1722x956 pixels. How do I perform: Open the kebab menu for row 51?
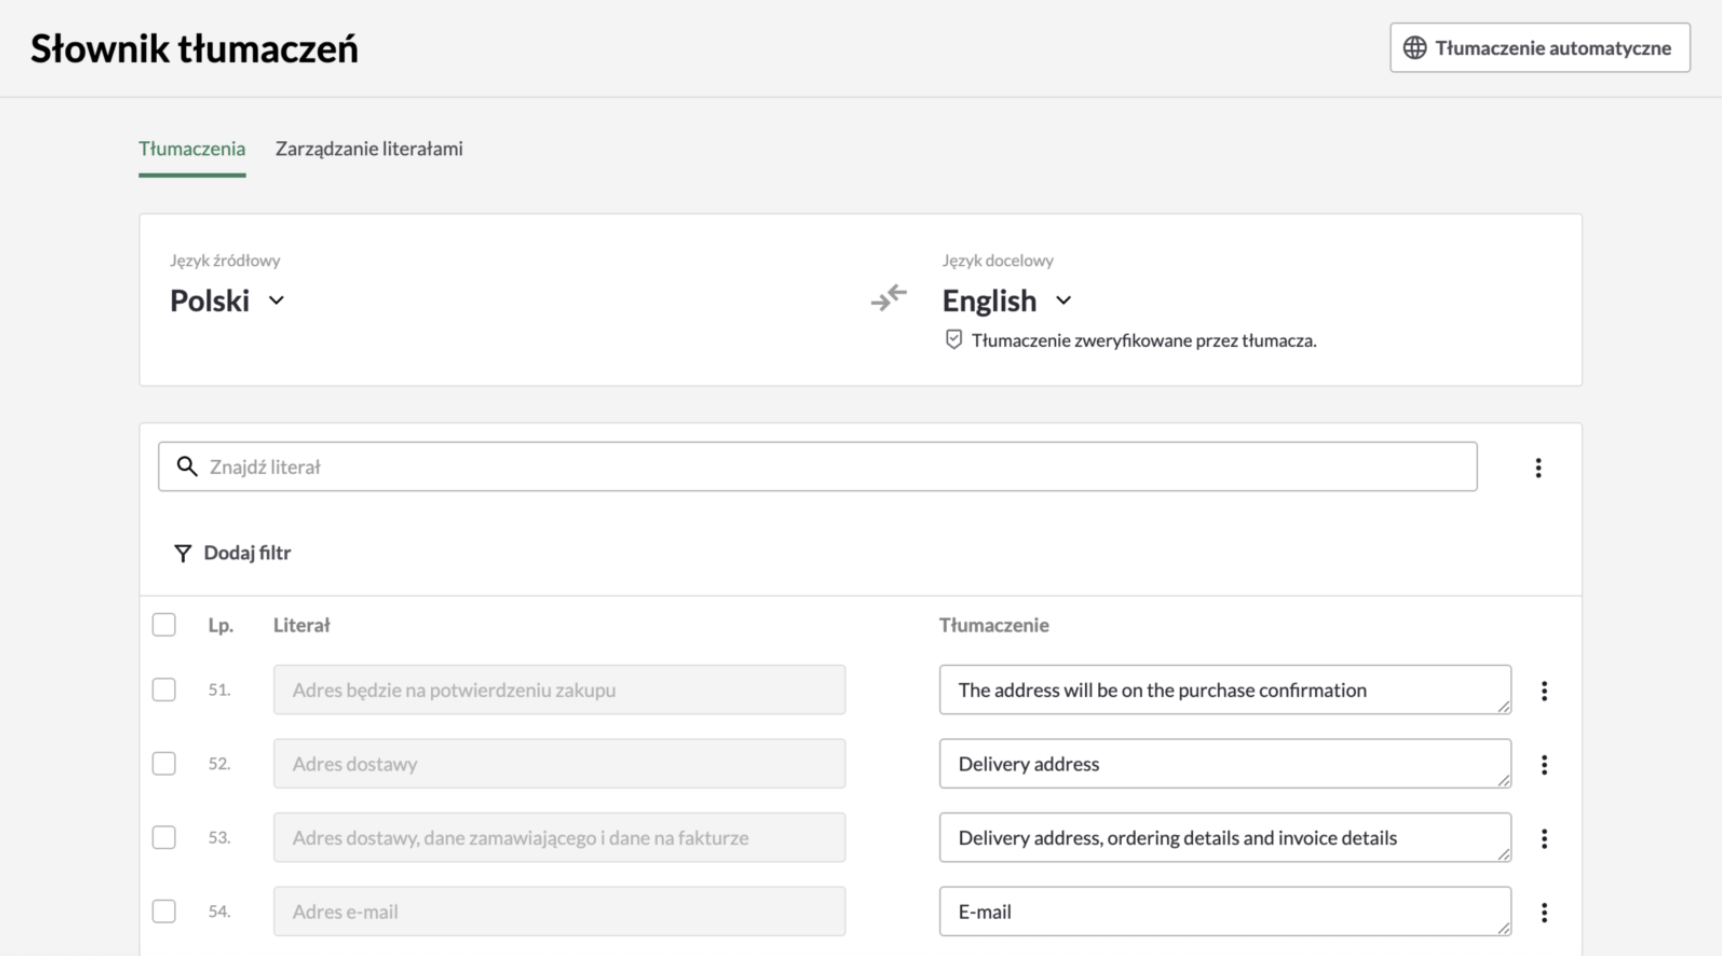coord(1544,691)
